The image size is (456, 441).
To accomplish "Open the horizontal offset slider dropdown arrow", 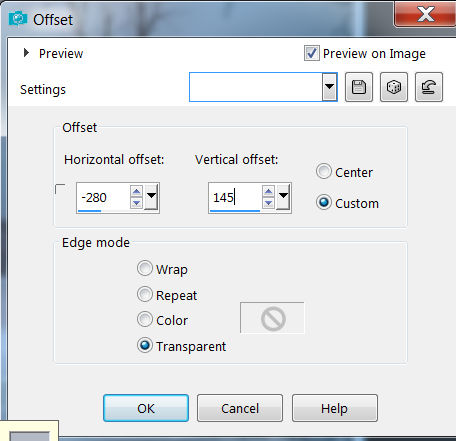I will (x=151, y=197).
